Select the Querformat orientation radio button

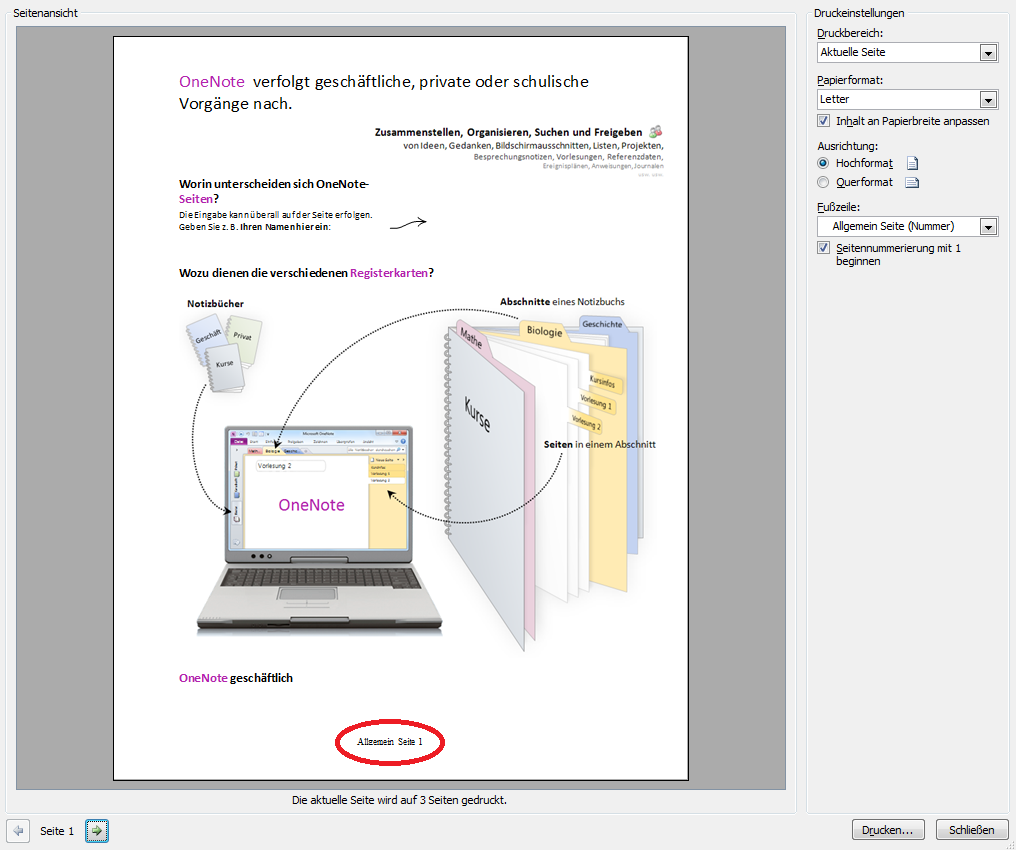click(823, 183)
